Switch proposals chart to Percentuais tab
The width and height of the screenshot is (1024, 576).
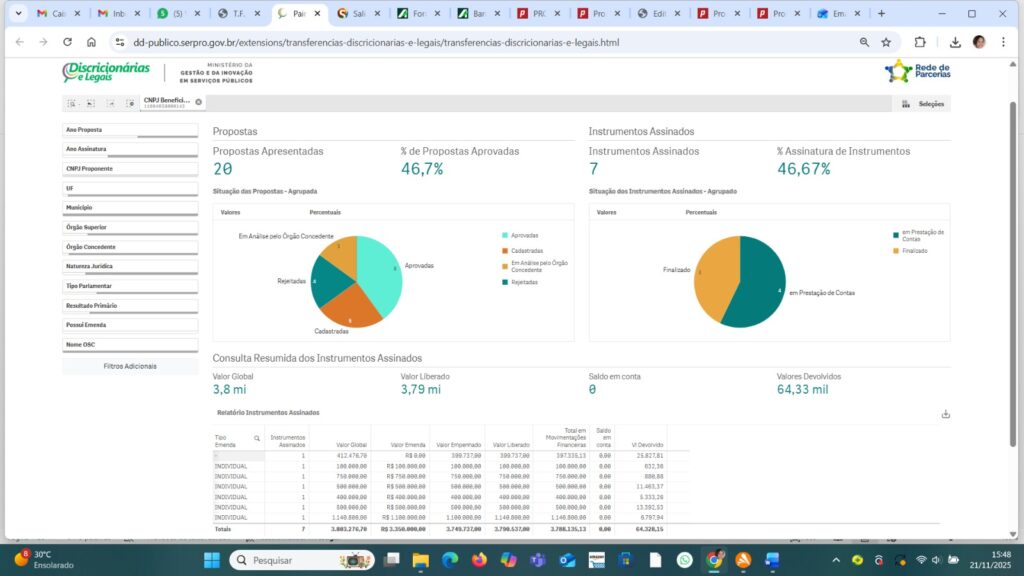pyautogui.click(x=325, y=213)
